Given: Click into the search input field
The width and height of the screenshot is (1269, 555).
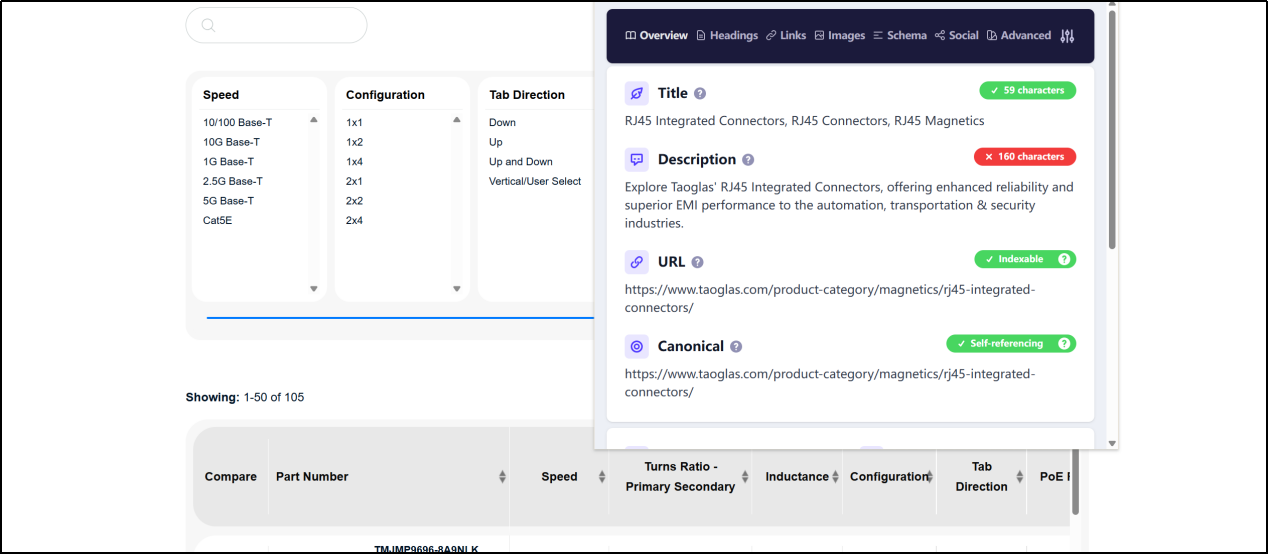Looking at the screenshot, I should (276, 25).
